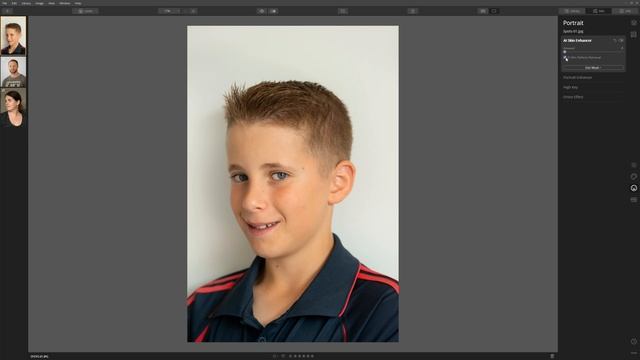Open the Help menu
640x360 pixels.
[x=78, y=3]
